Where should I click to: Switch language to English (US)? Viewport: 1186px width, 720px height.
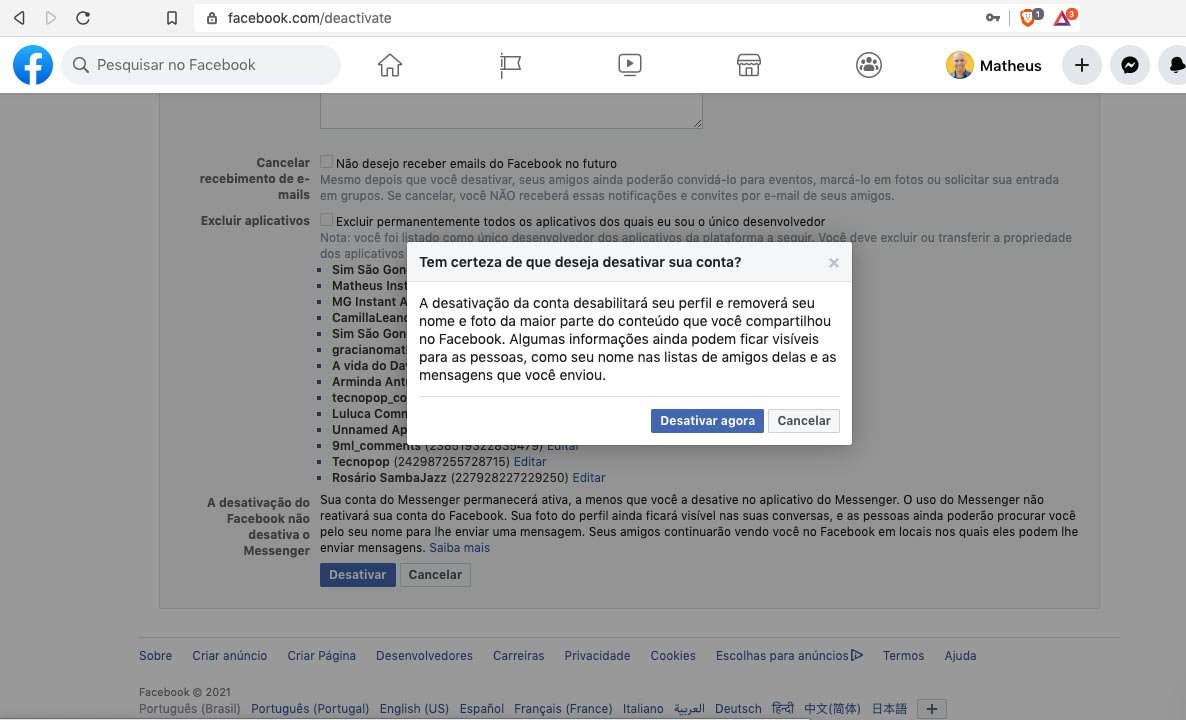[x=414, y=709]
